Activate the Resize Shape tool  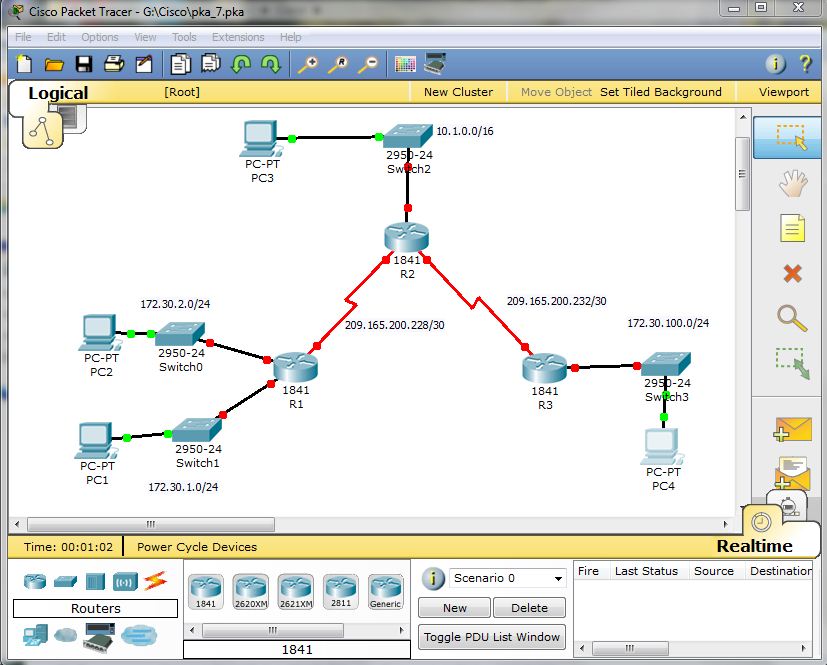click(792, 363)
